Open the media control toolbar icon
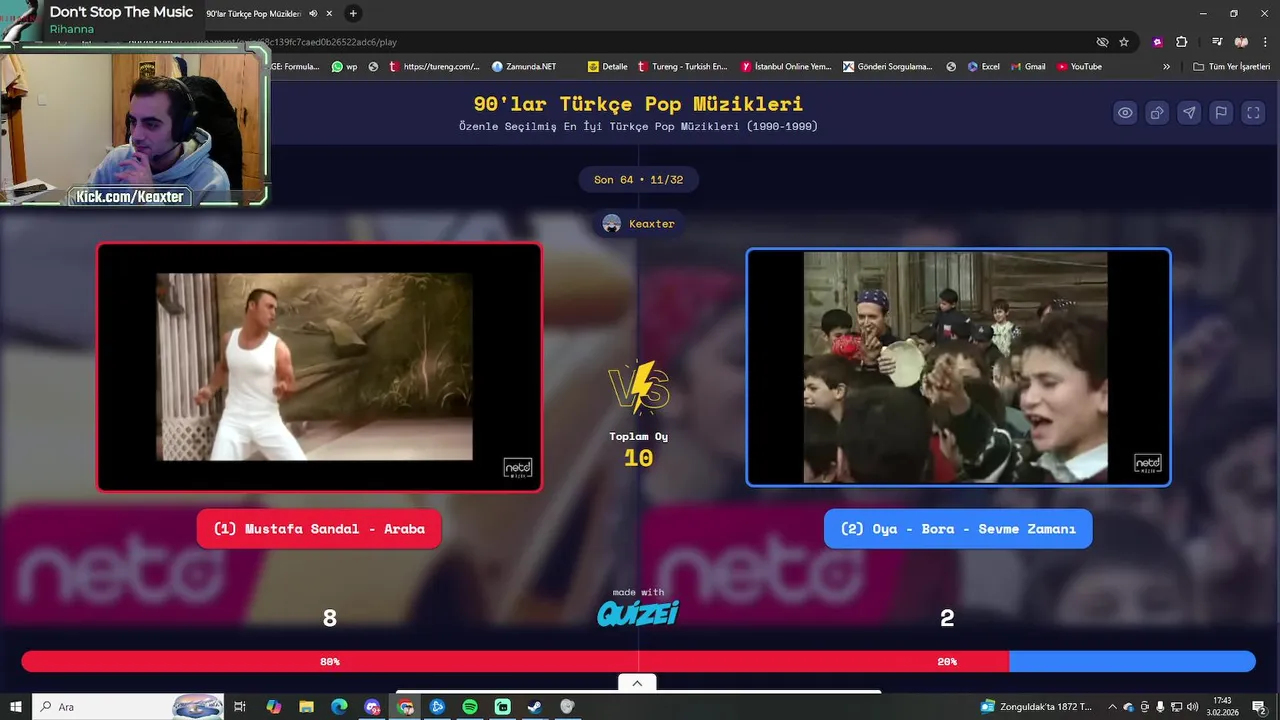The image size is (1280, 720). pos(1217,42)
